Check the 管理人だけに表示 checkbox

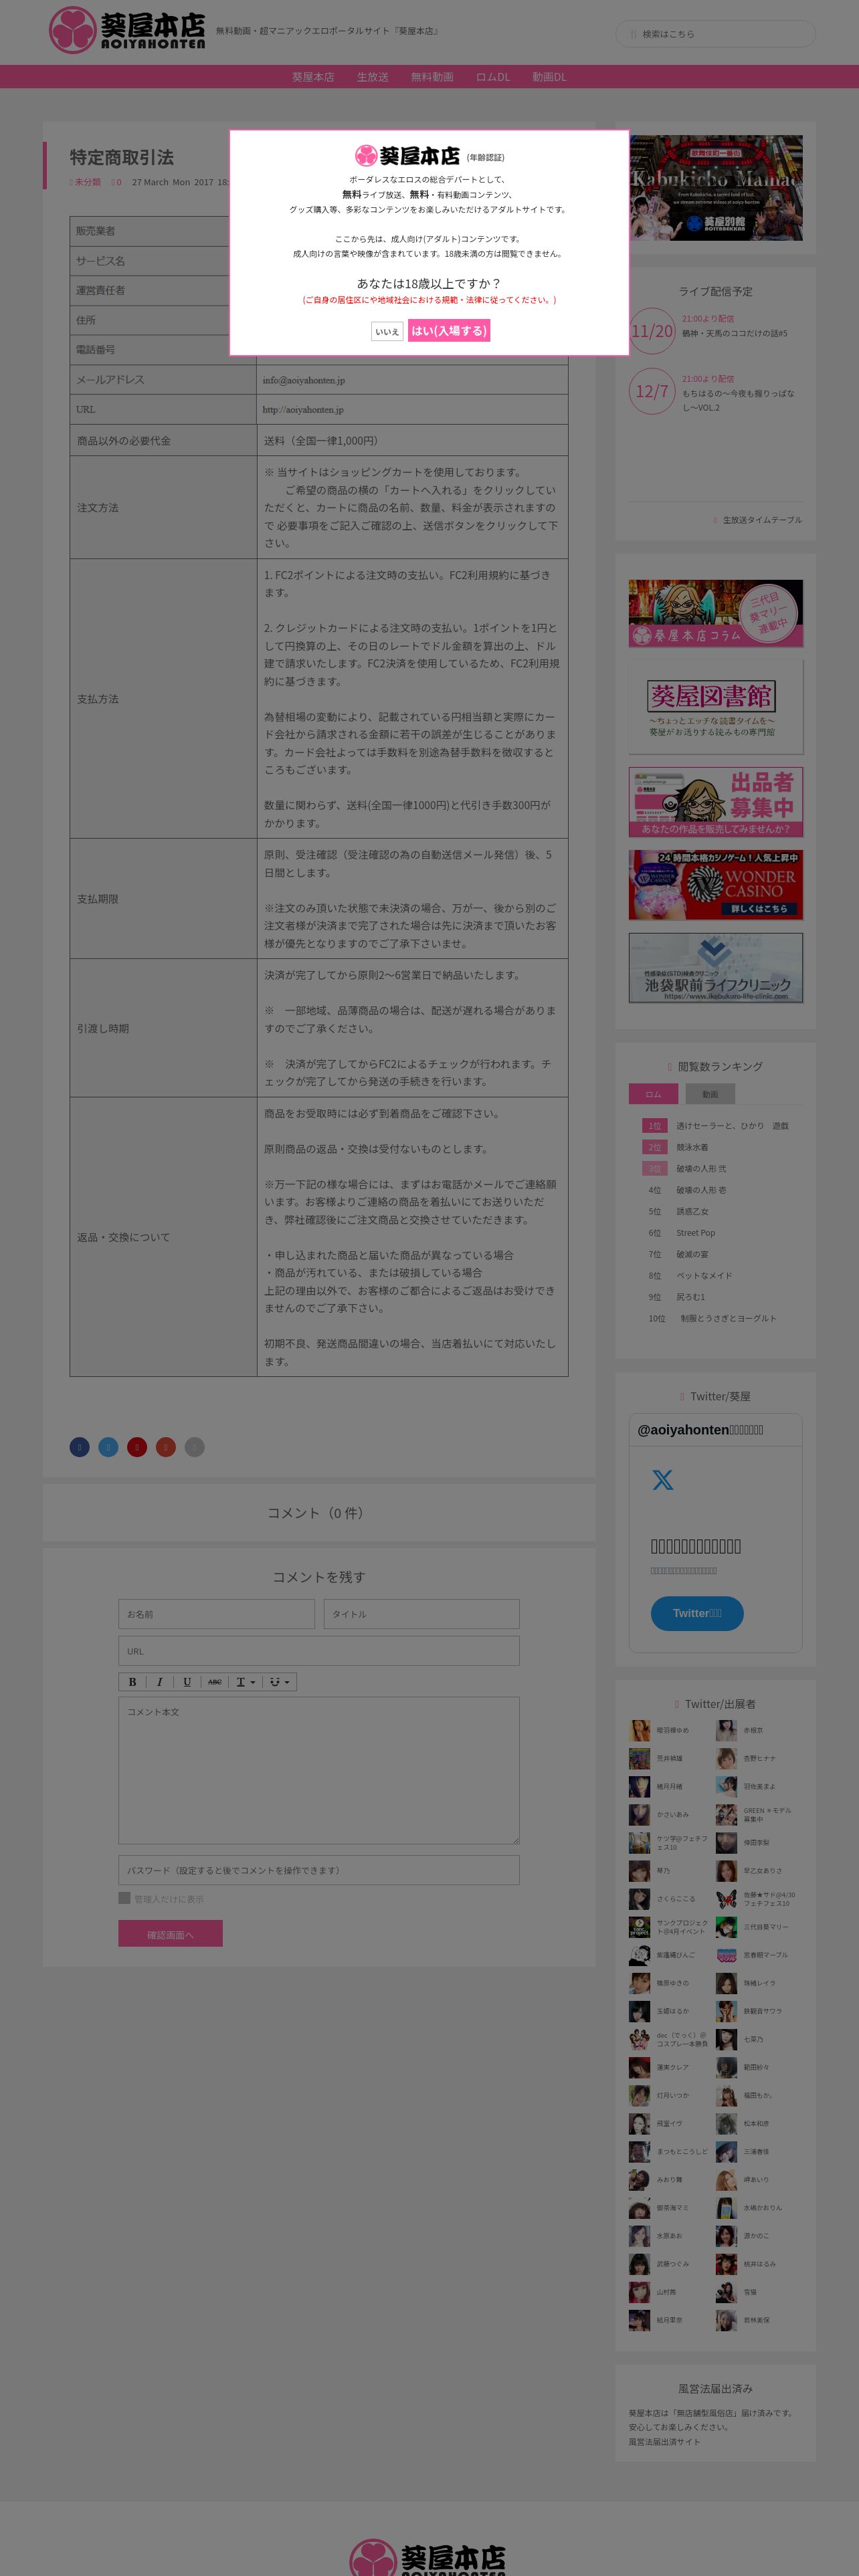[124, 1897]
